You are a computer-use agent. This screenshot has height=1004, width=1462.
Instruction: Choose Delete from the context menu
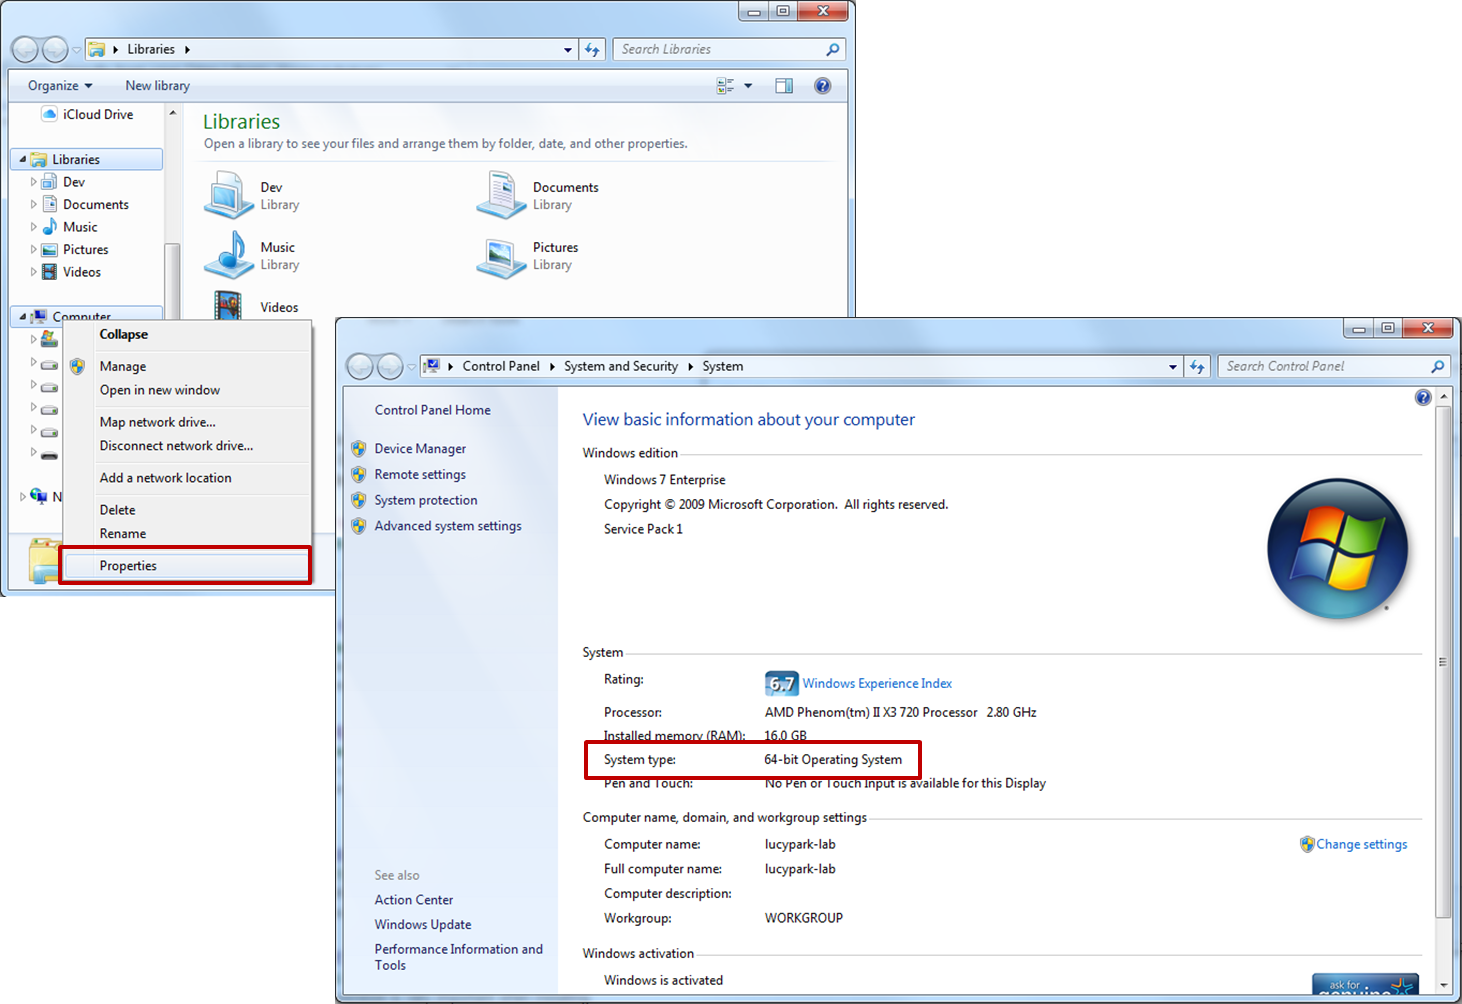(187, 510)
